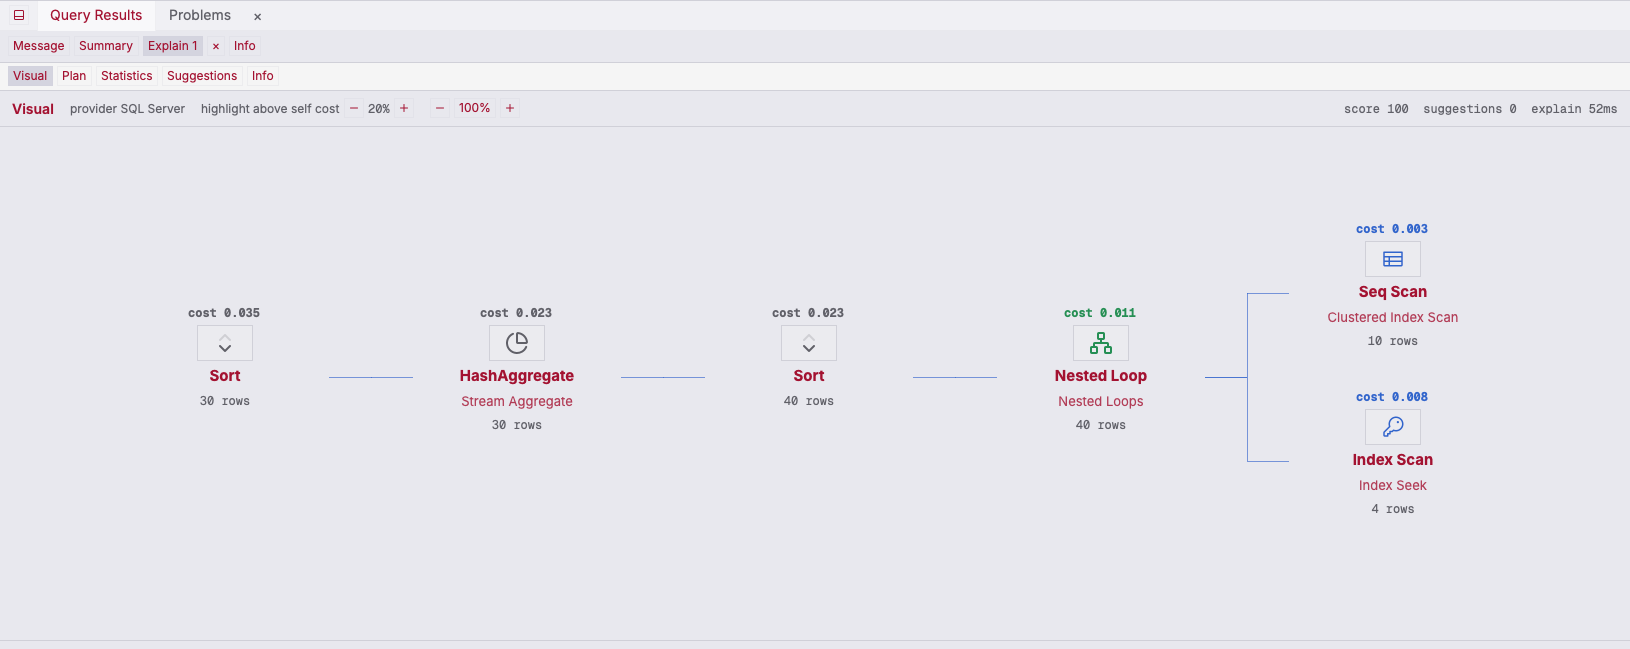Image resolution: width=1630 pixels, height=649 pixels.
Task: Select the HashAggregate node label
Action: pyautogui.click(x=517, y=376)
